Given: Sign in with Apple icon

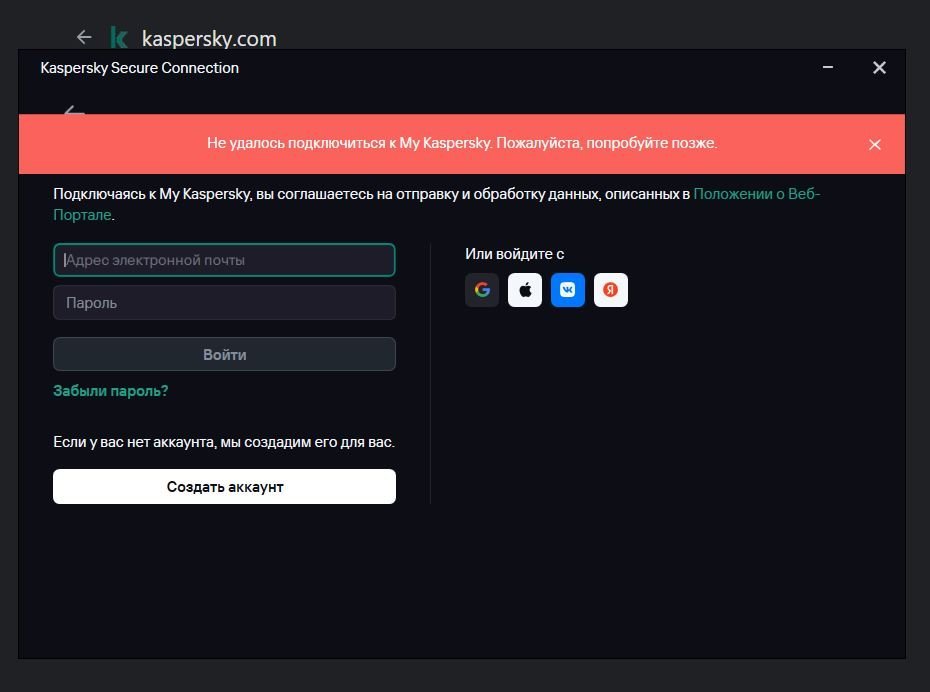Looking at the screenshot, I should (525, 290).
